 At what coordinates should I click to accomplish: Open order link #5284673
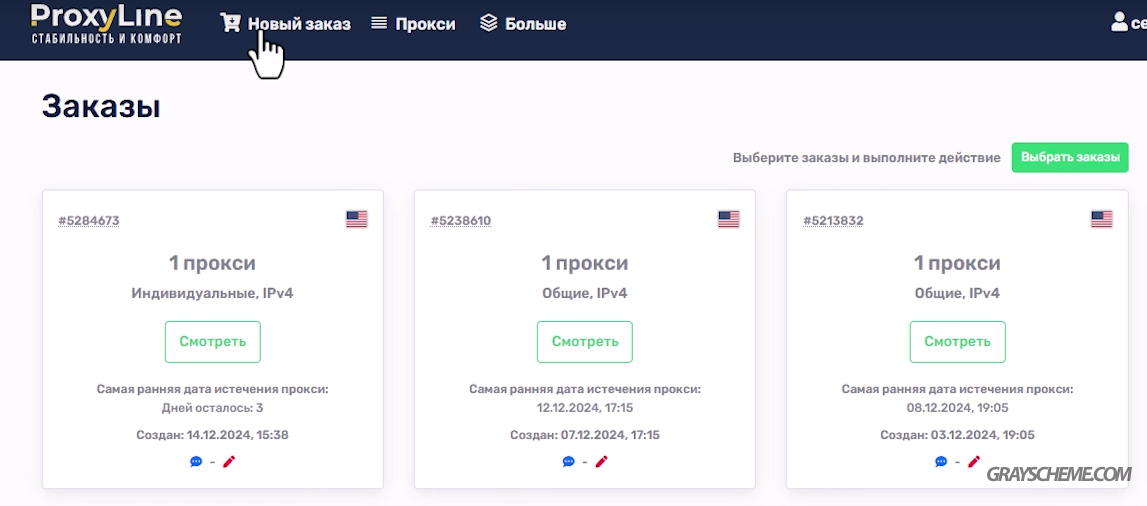[x=89, y=220]
